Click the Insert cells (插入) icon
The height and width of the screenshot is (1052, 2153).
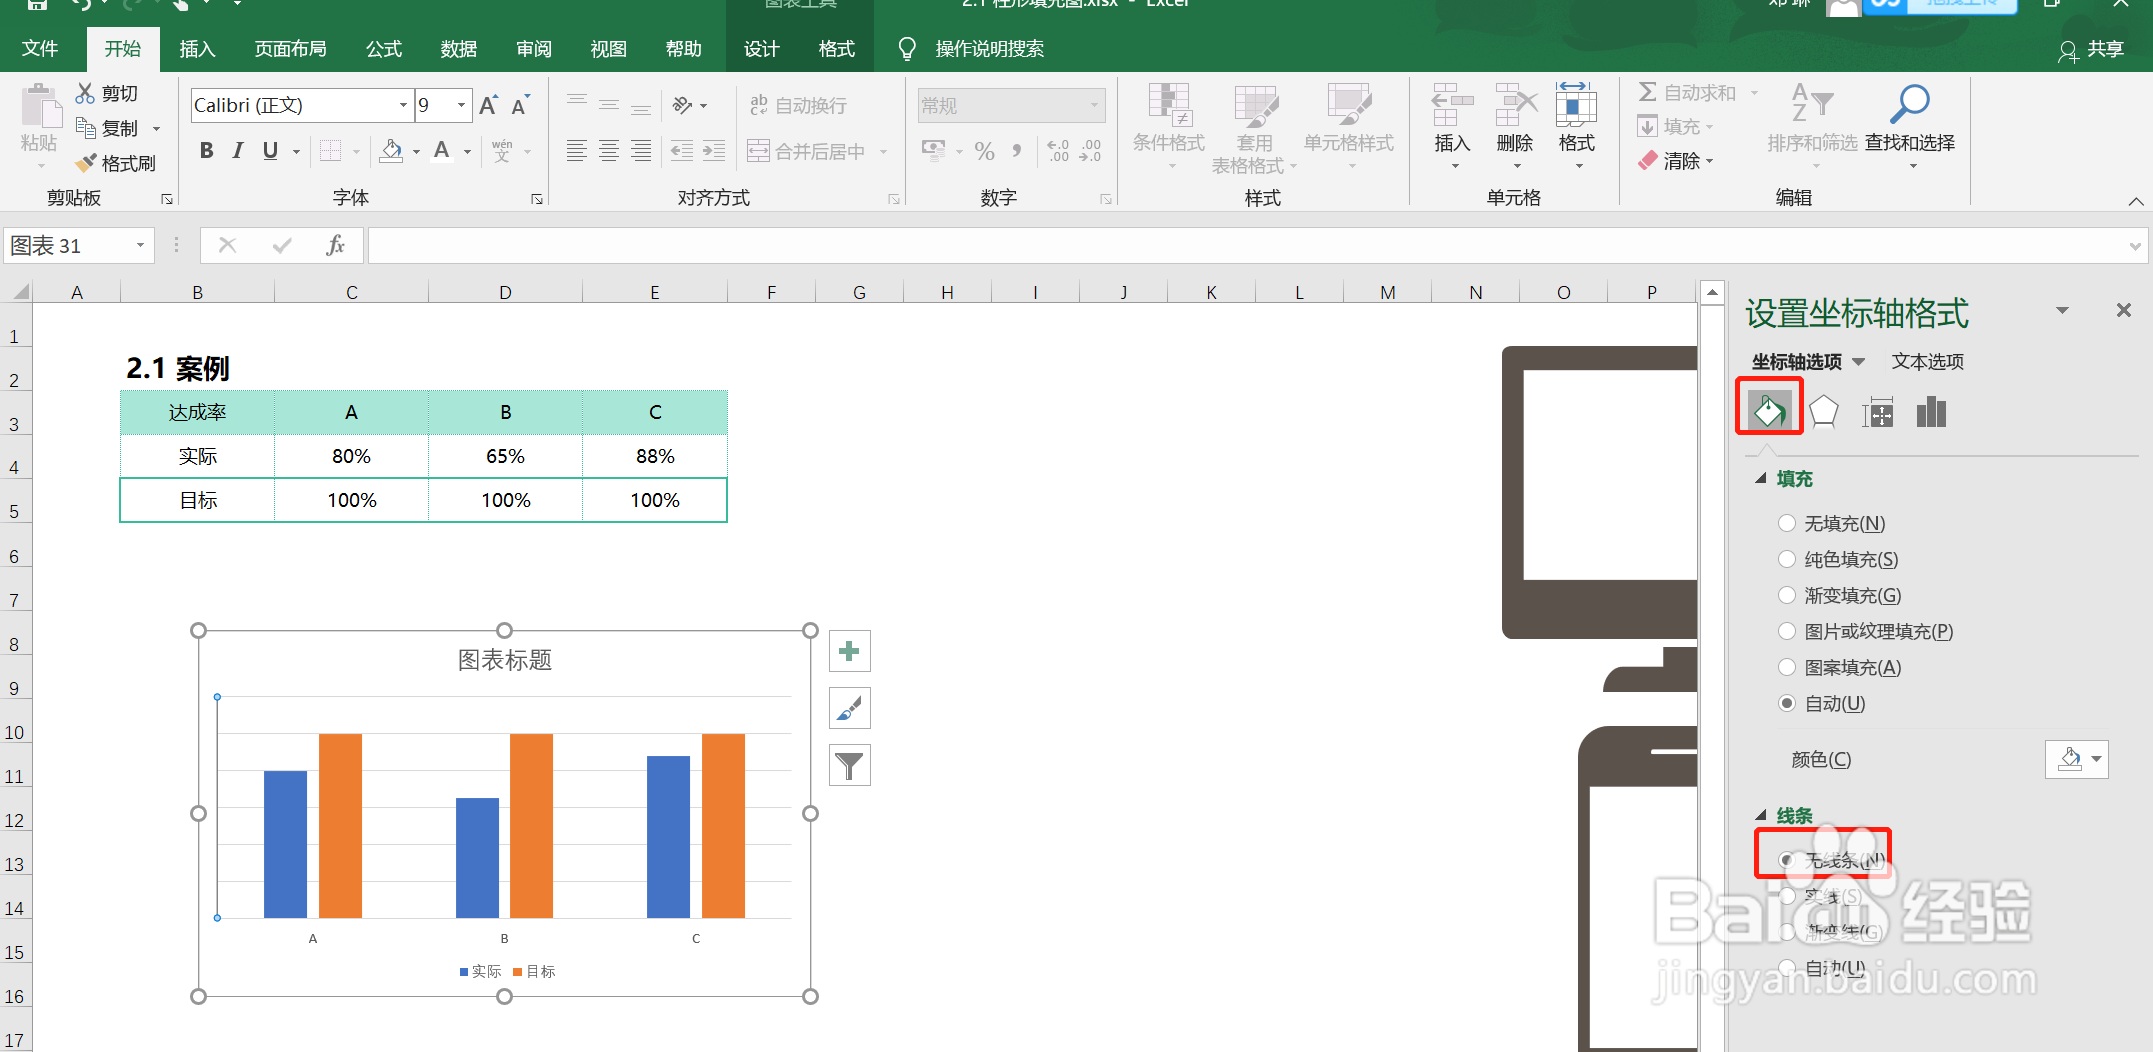tap(1452, 104)
